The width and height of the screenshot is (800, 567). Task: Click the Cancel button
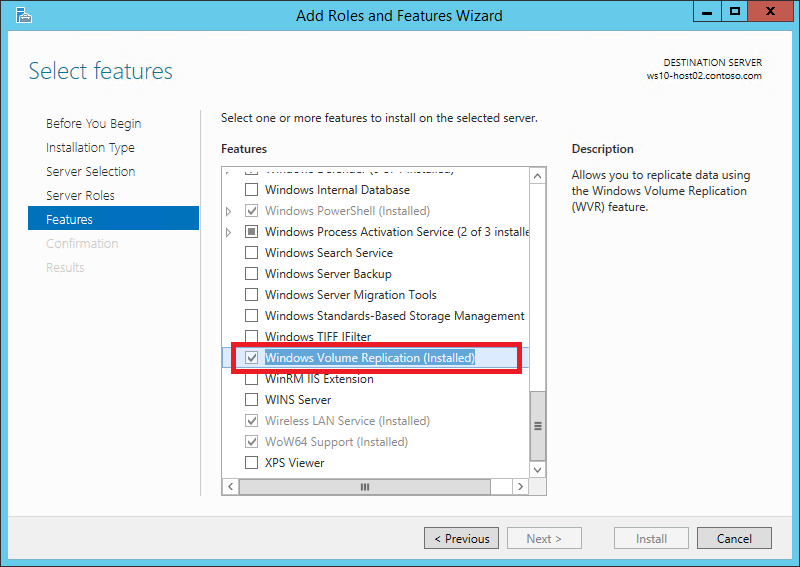pos(734,538)
